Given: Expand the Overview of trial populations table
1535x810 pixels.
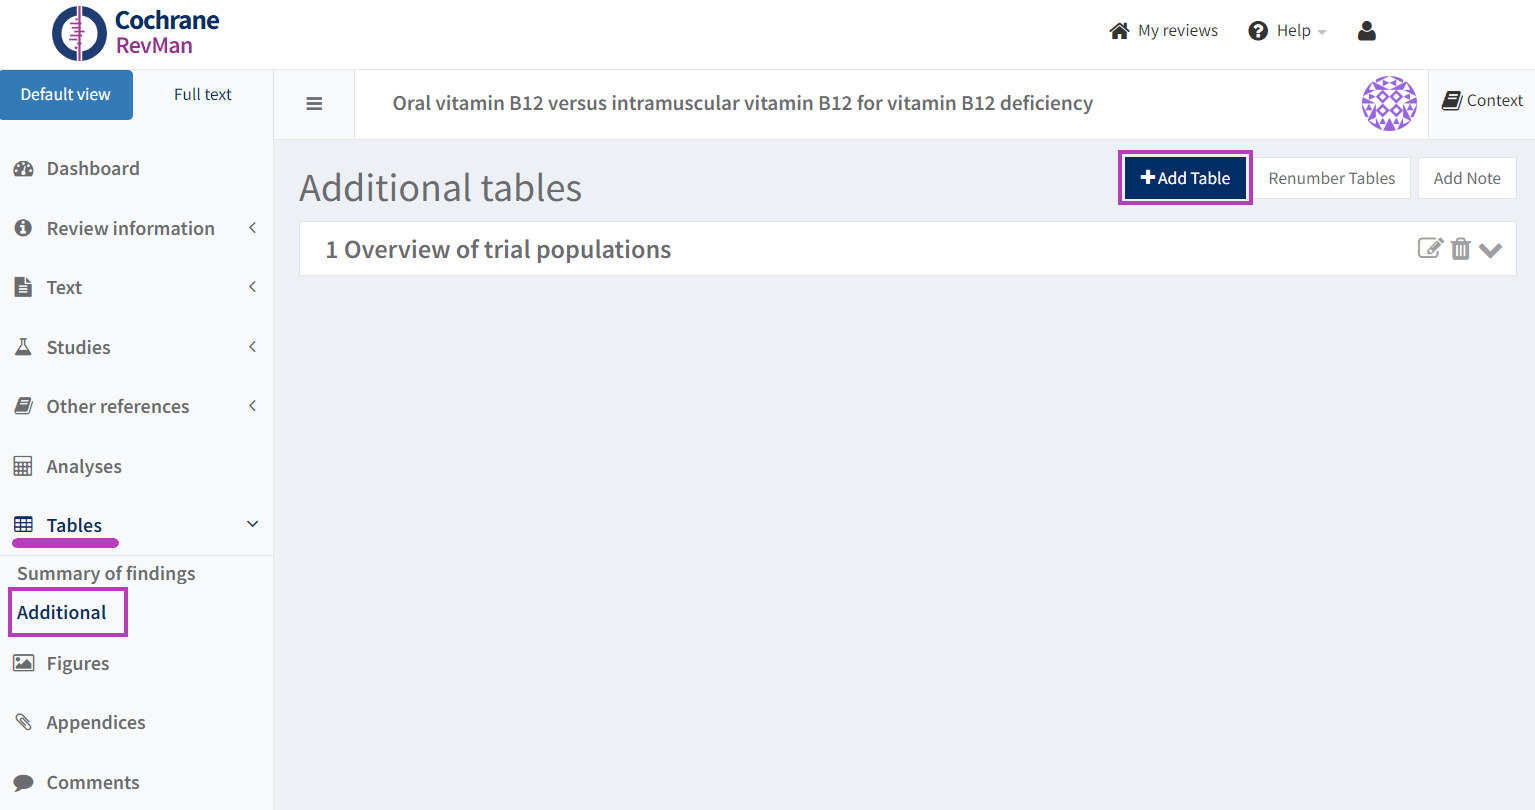Looking at the screenshot, I should [1491, 250].
